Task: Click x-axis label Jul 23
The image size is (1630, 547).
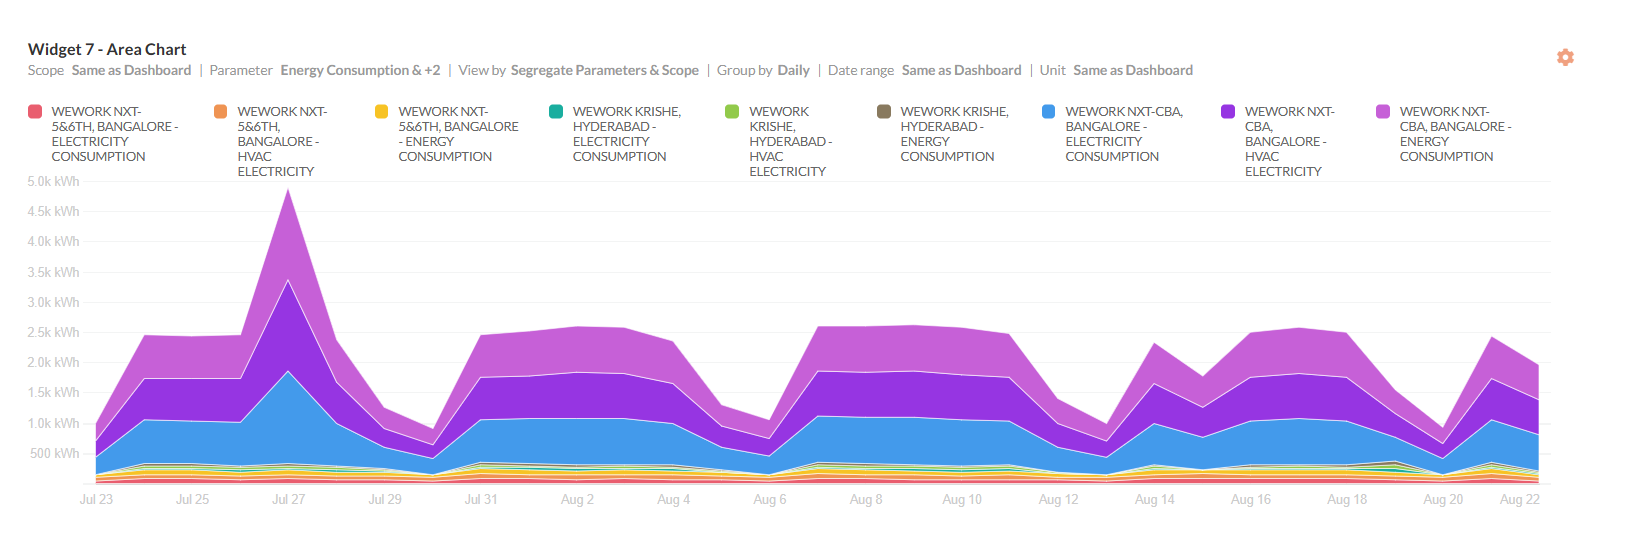Action: [96, 499]
